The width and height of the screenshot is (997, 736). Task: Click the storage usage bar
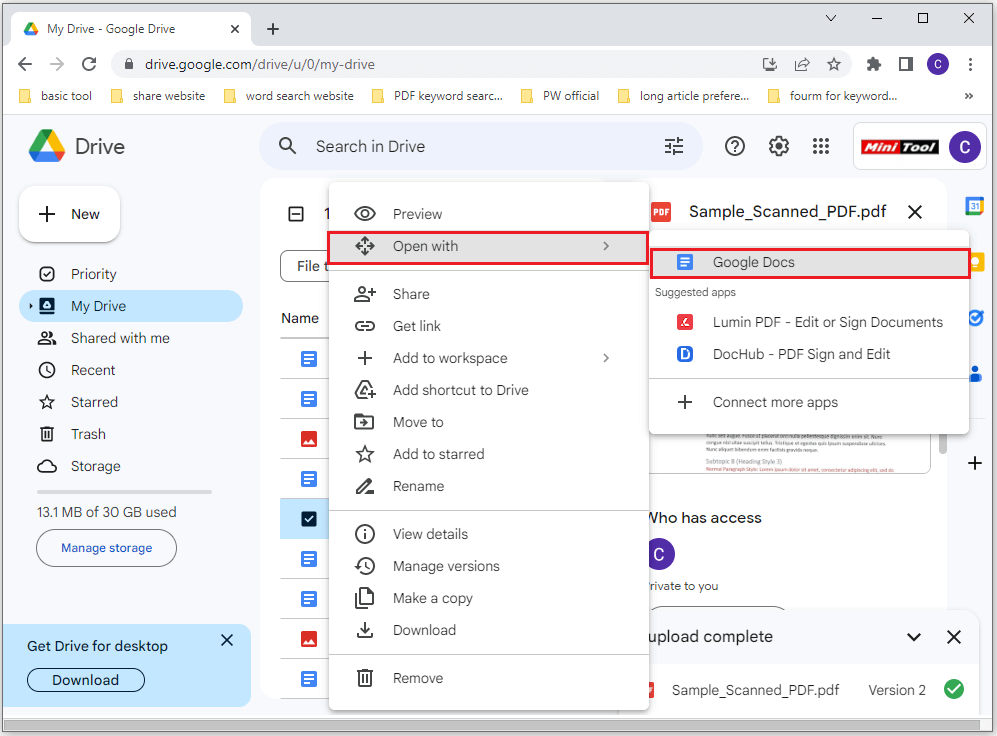(124, 492)
